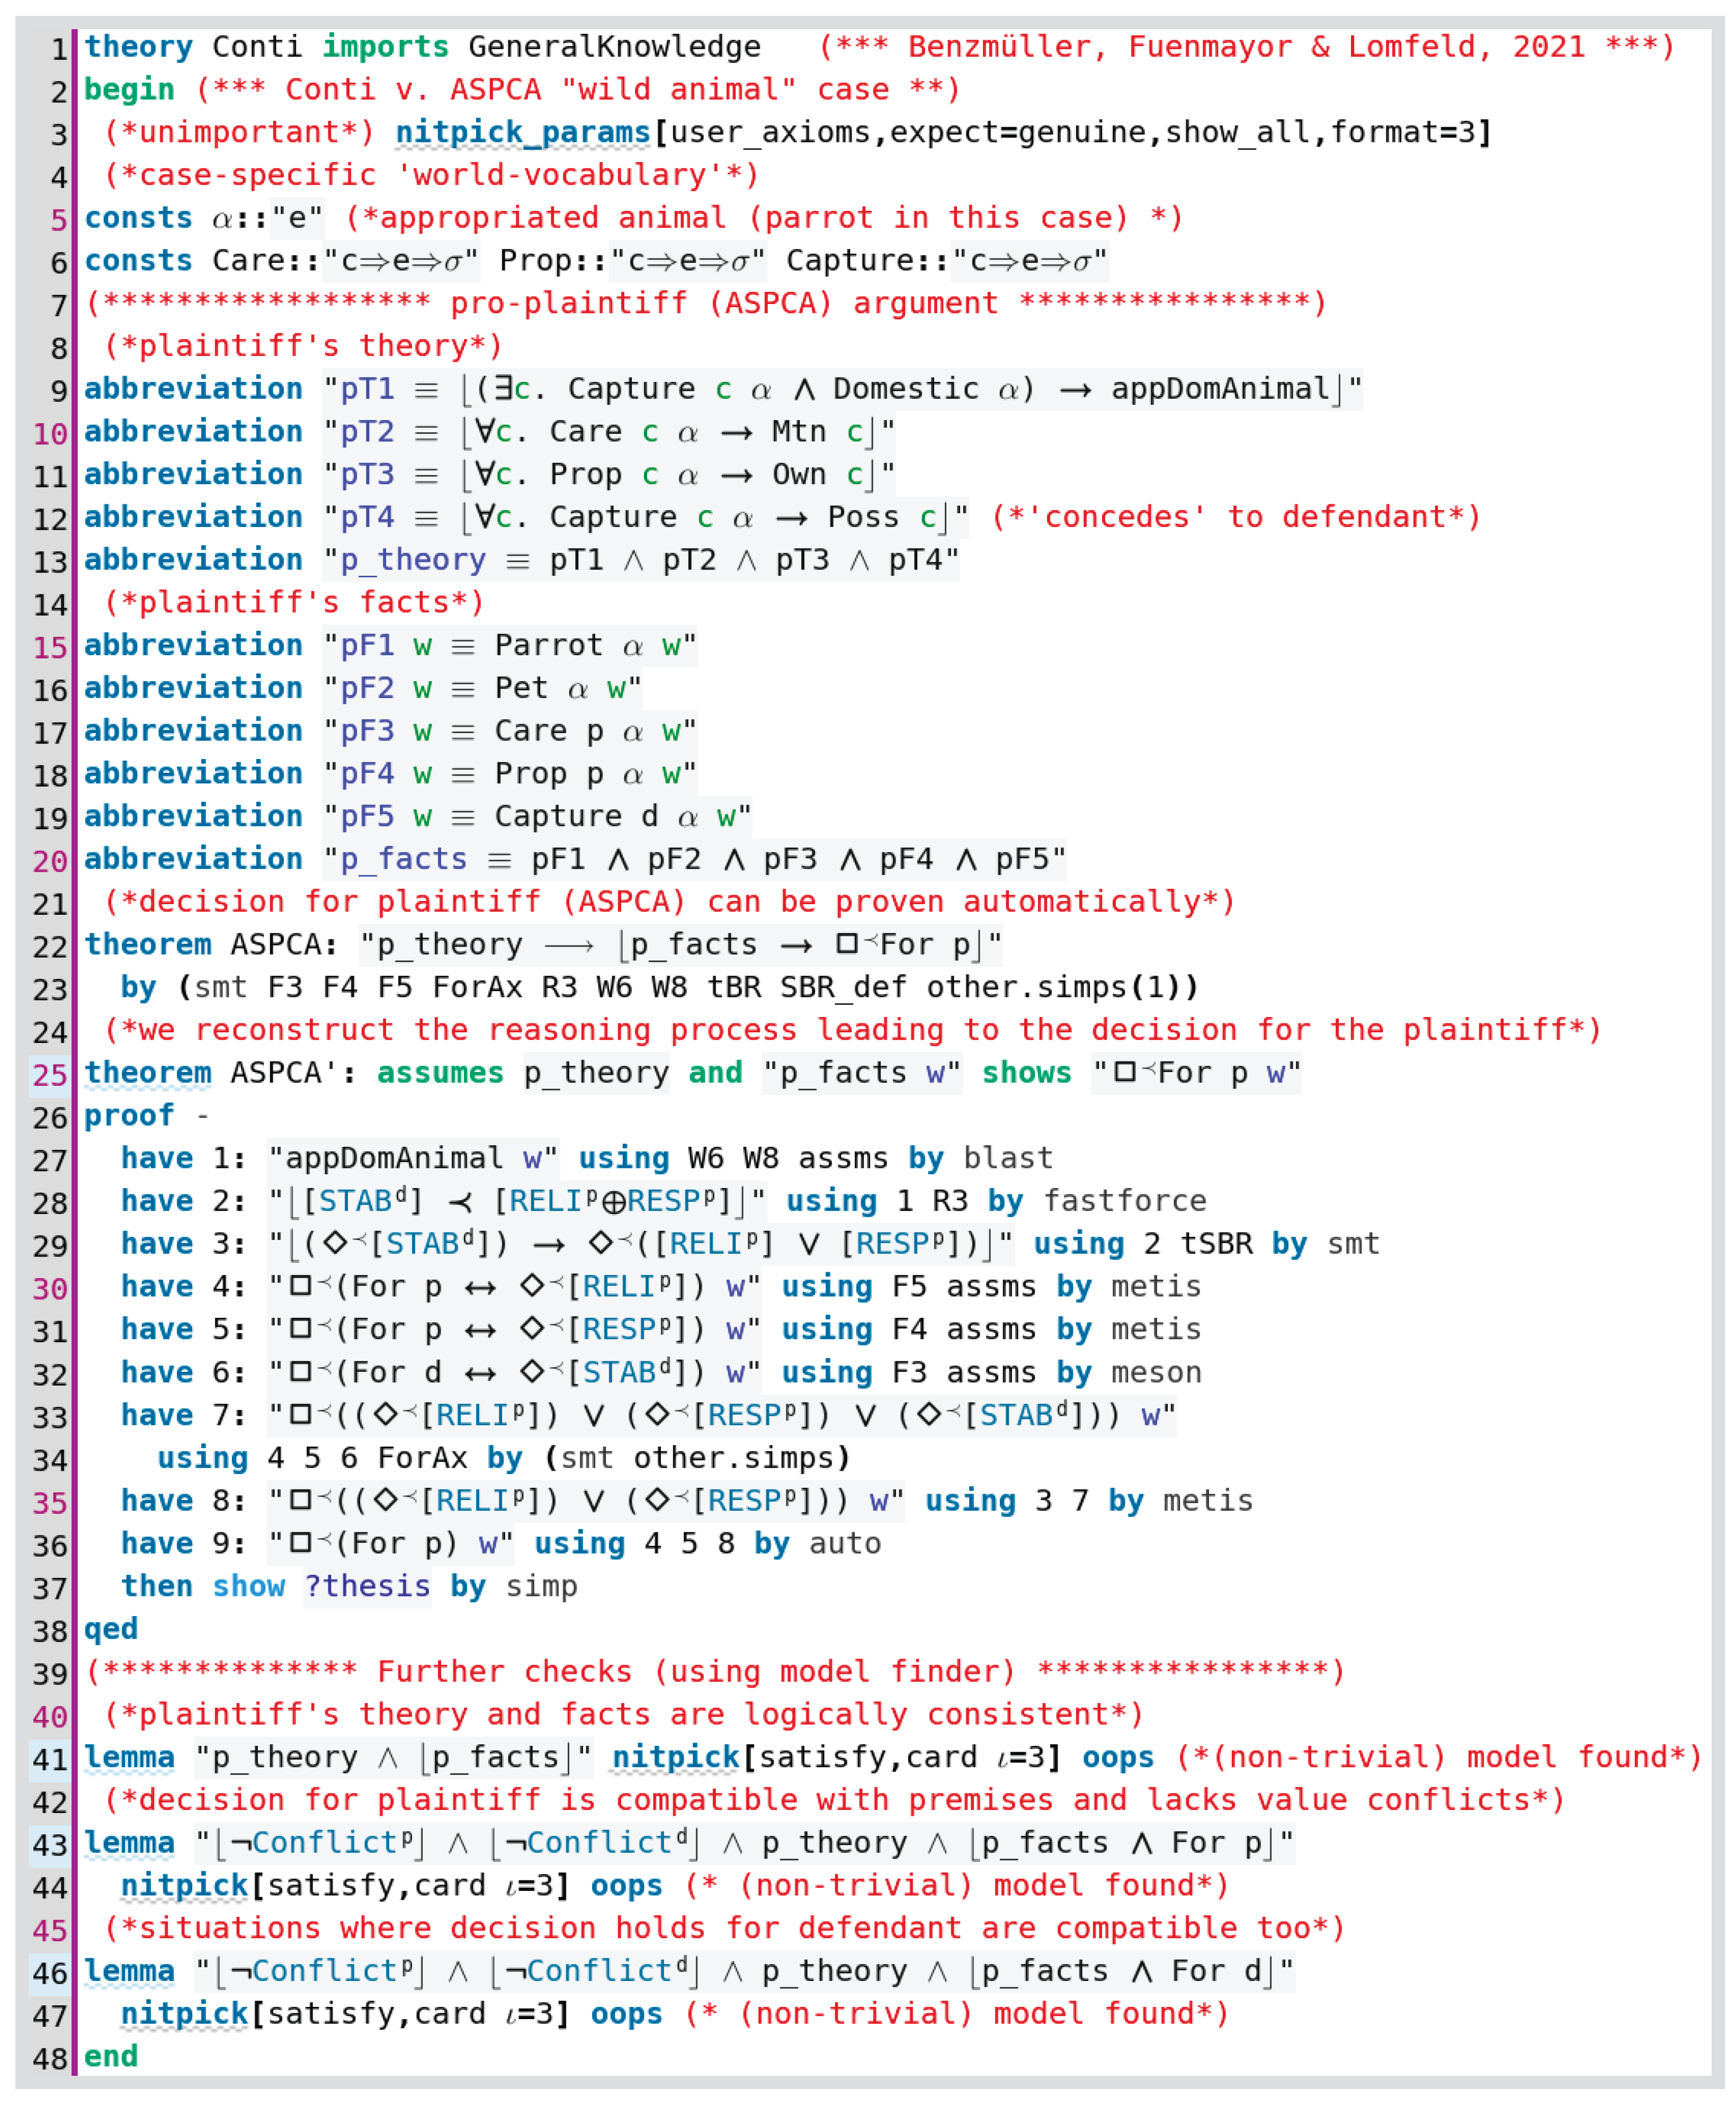Click the 'p_theory' name on line 13
Viewport: 1736px width, 2106px height.
click(x=413, y=560)
